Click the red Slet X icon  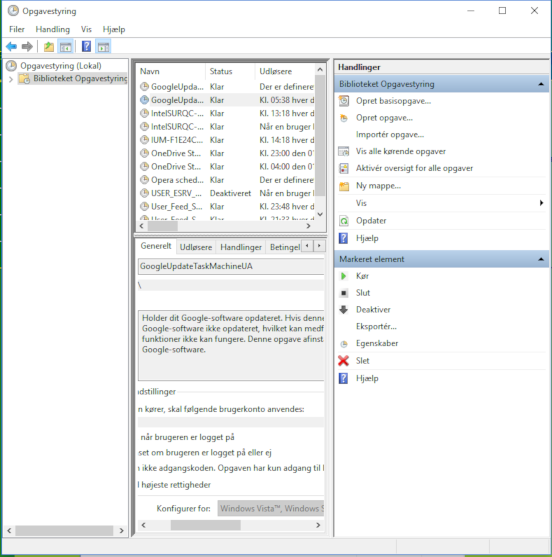point(344,361)
